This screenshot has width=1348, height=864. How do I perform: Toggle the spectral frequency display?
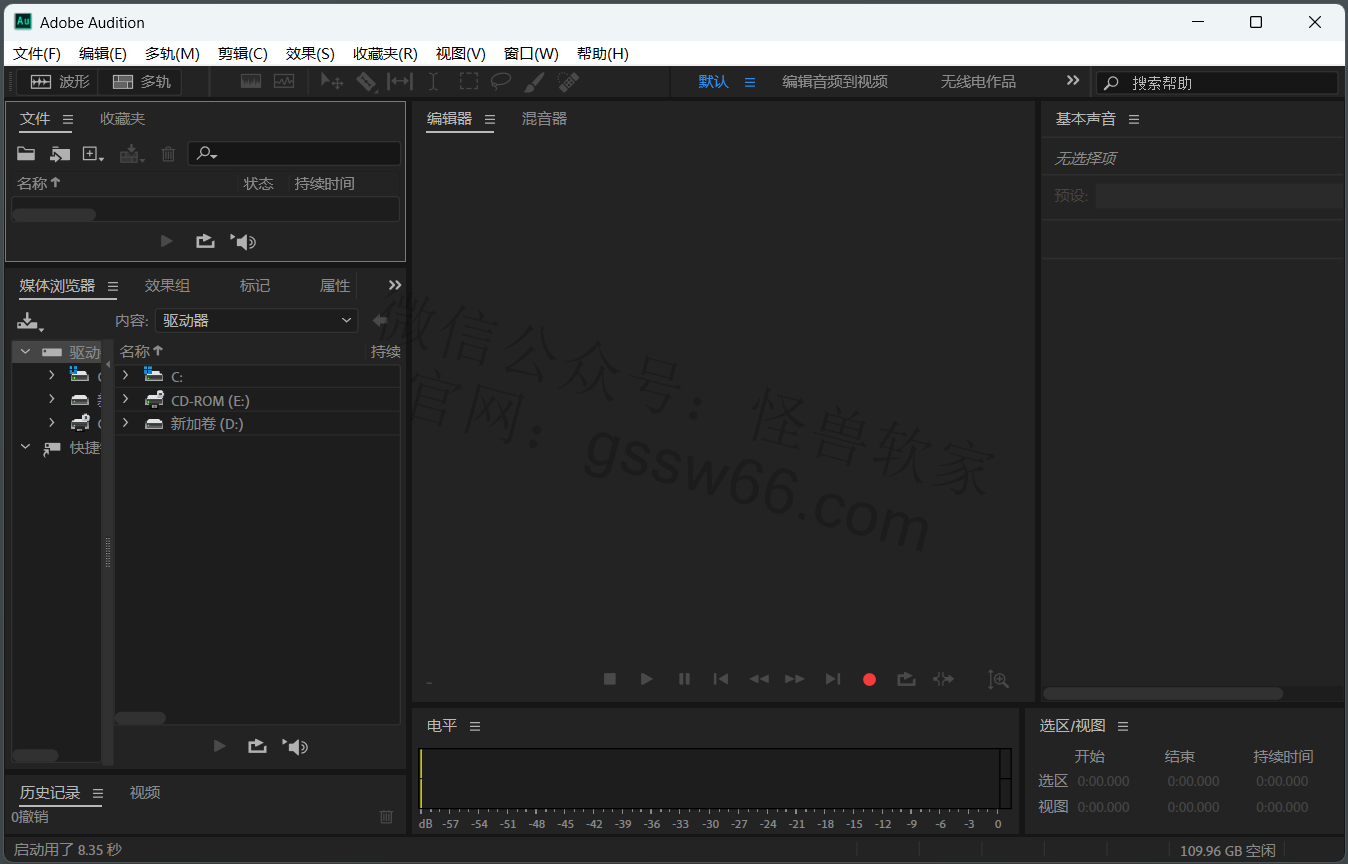point(251,82)
